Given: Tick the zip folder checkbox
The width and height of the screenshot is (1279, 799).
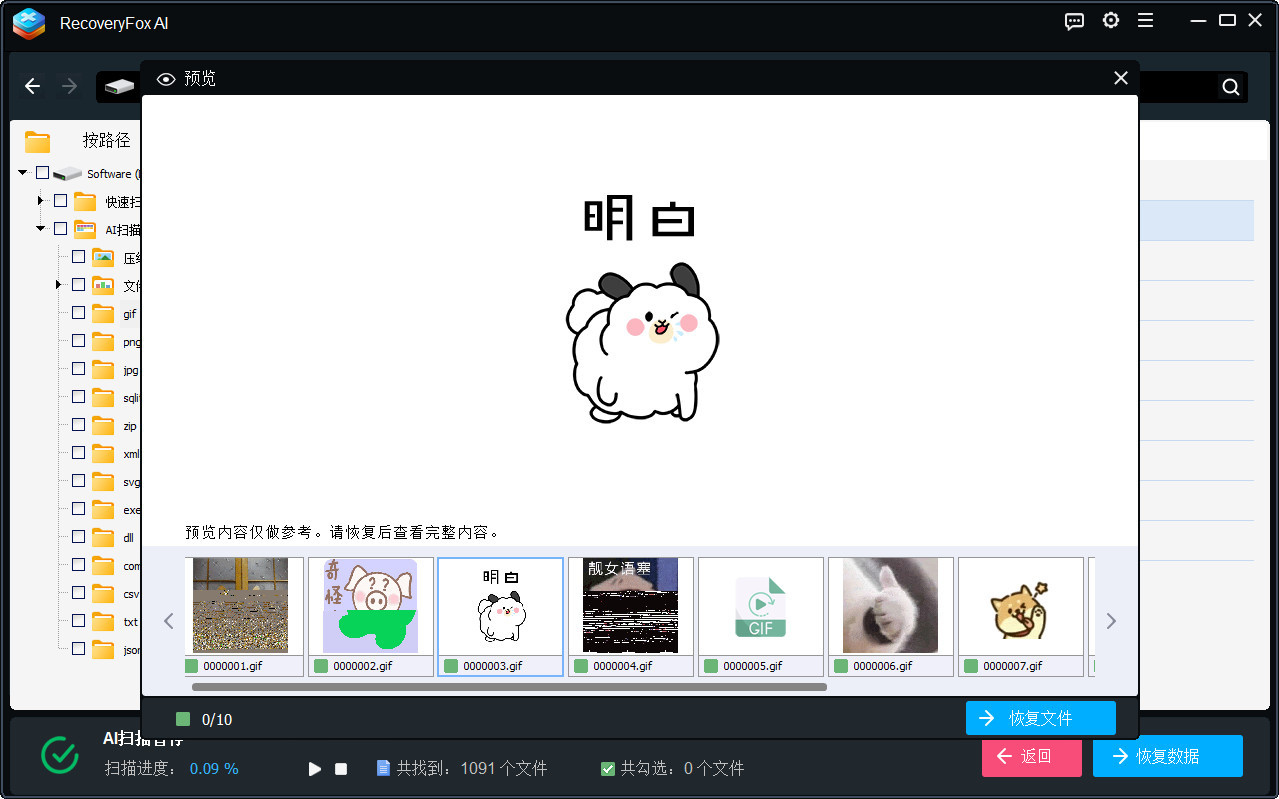Looking at the screenshot, I should (x=78, y=425).
